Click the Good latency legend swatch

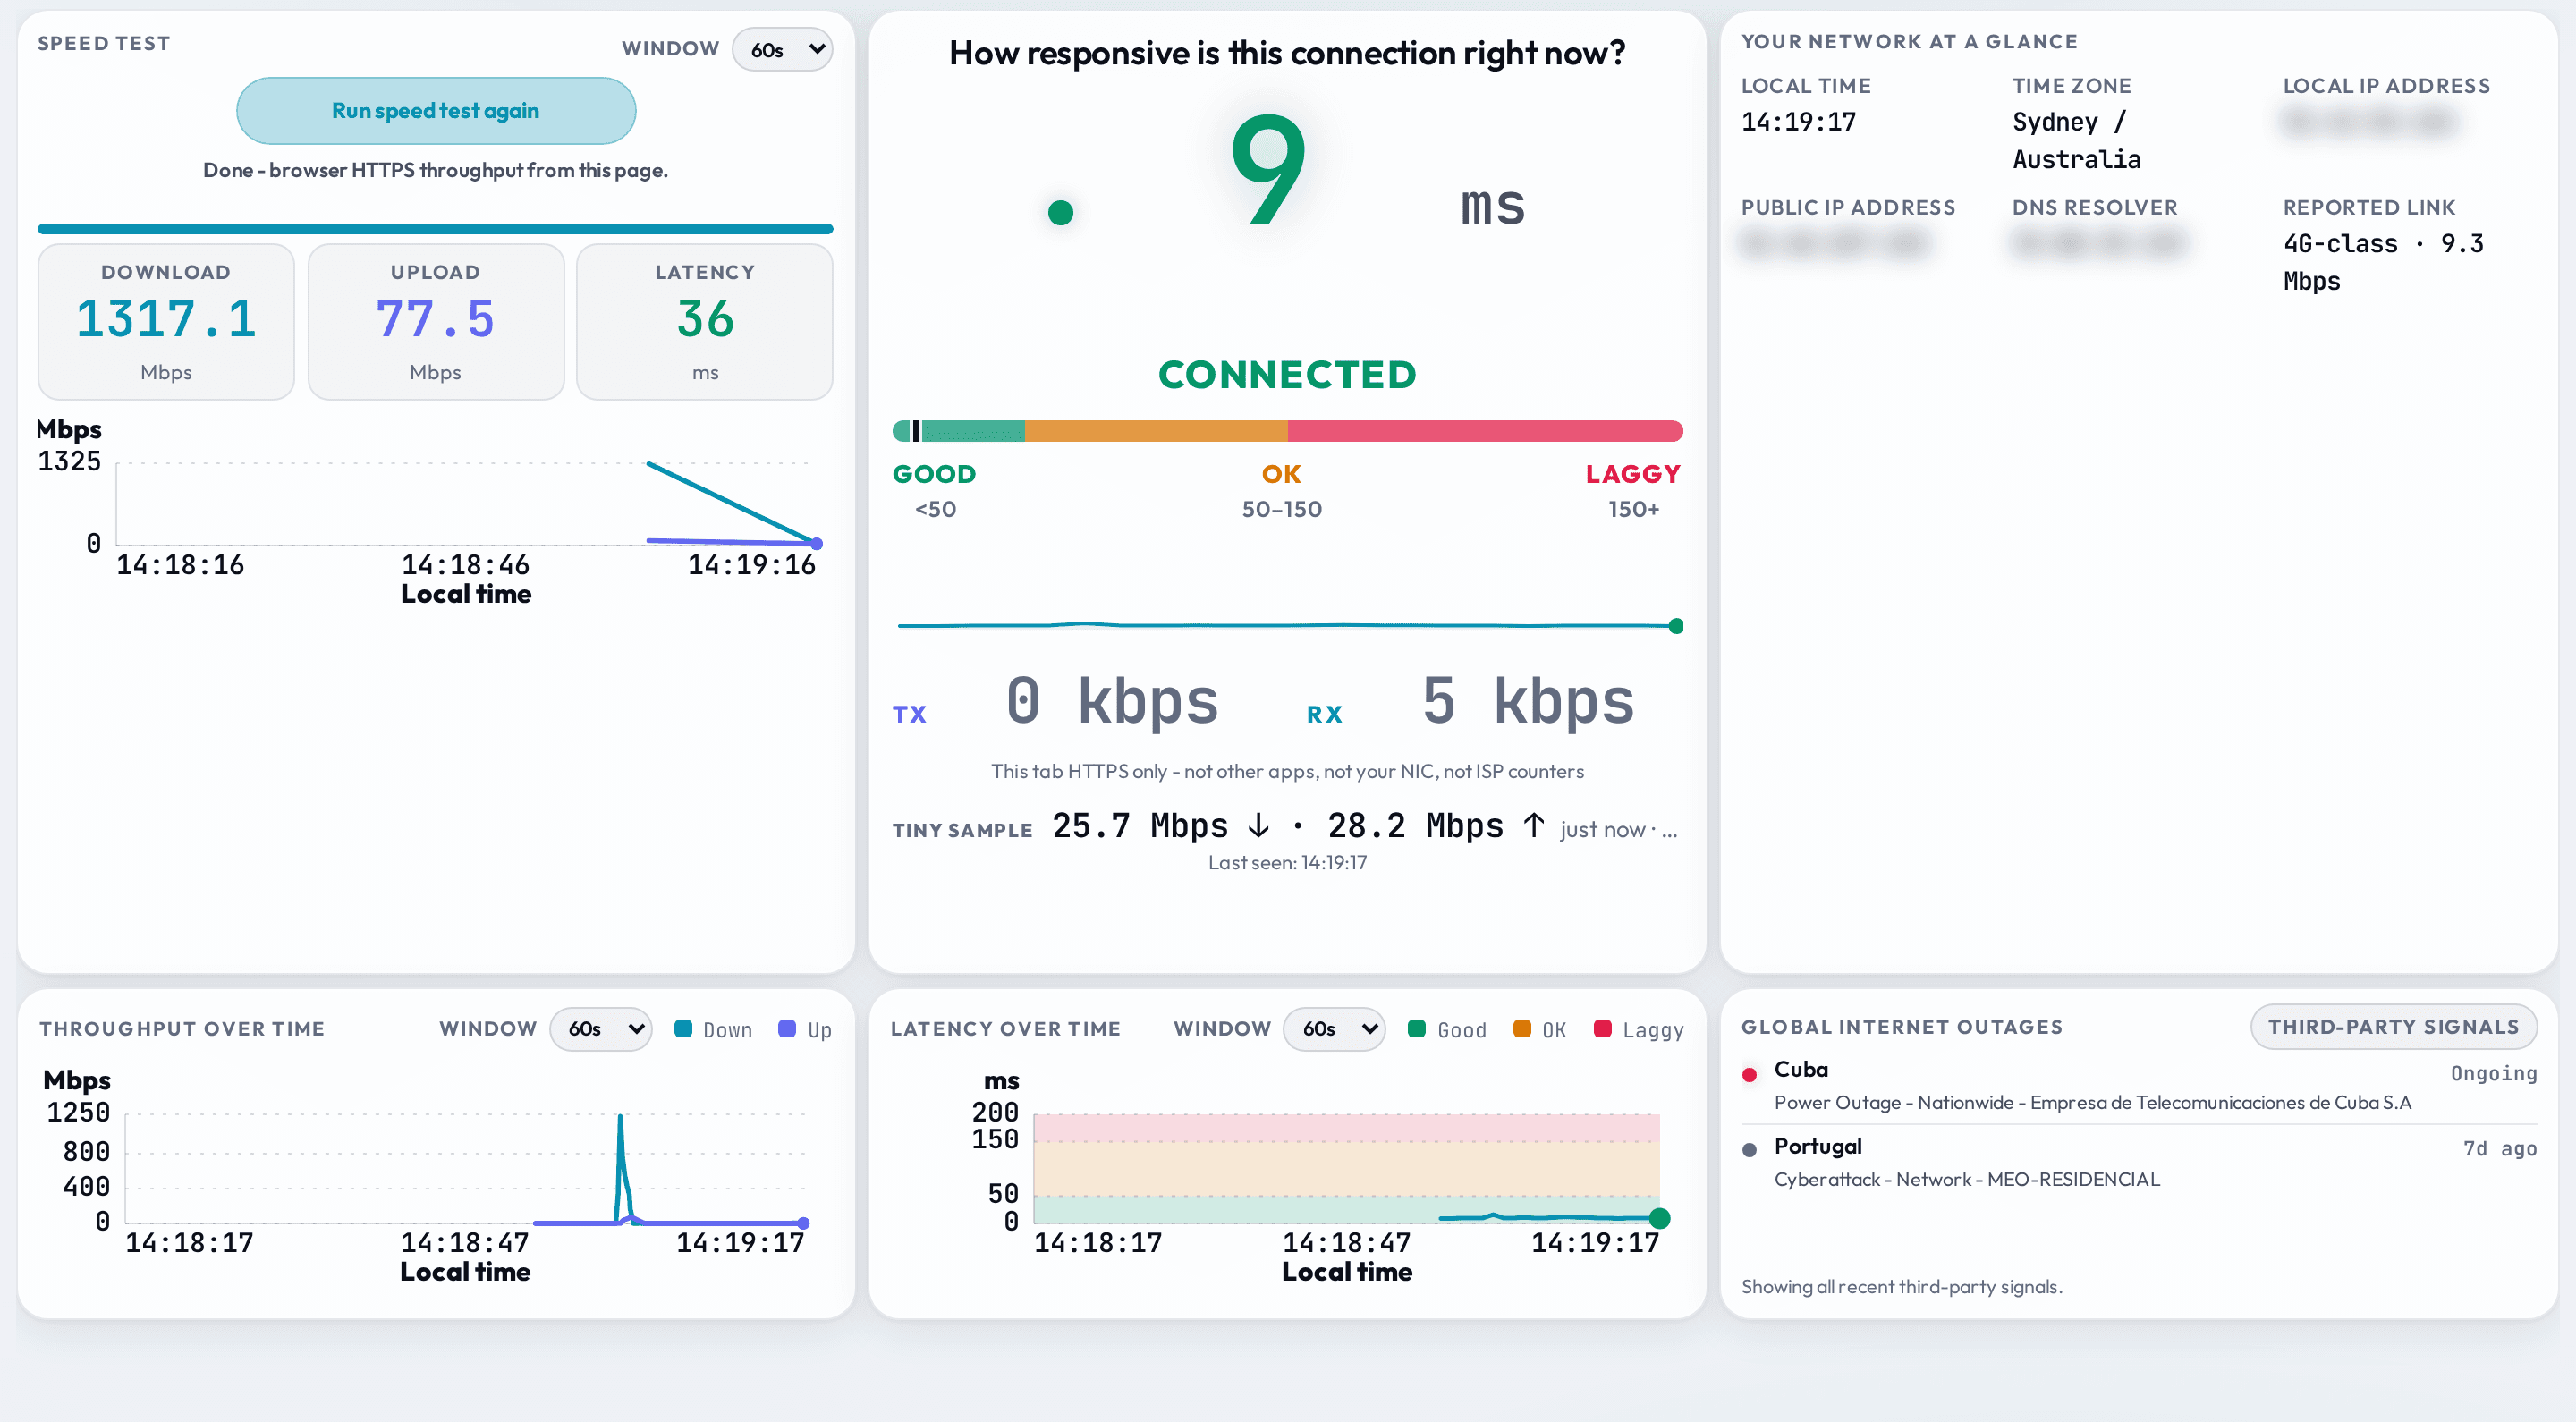pyautogui.click(x=1416, y=1029)
